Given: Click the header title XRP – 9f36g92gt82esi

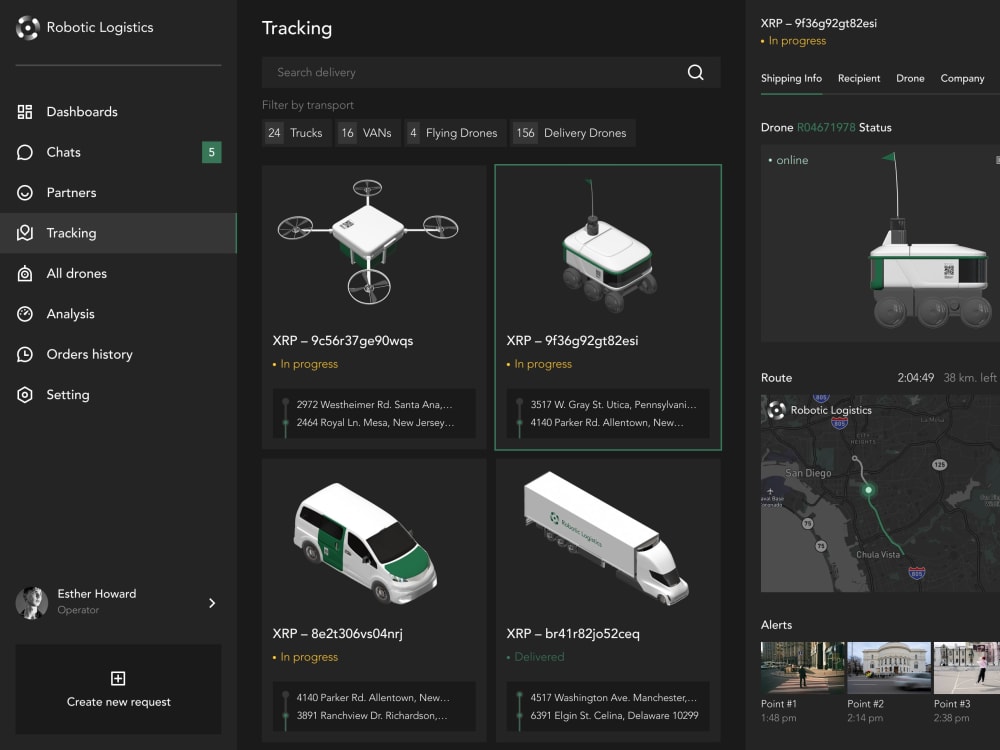Looking at the screenshot, I should (818, 23).
